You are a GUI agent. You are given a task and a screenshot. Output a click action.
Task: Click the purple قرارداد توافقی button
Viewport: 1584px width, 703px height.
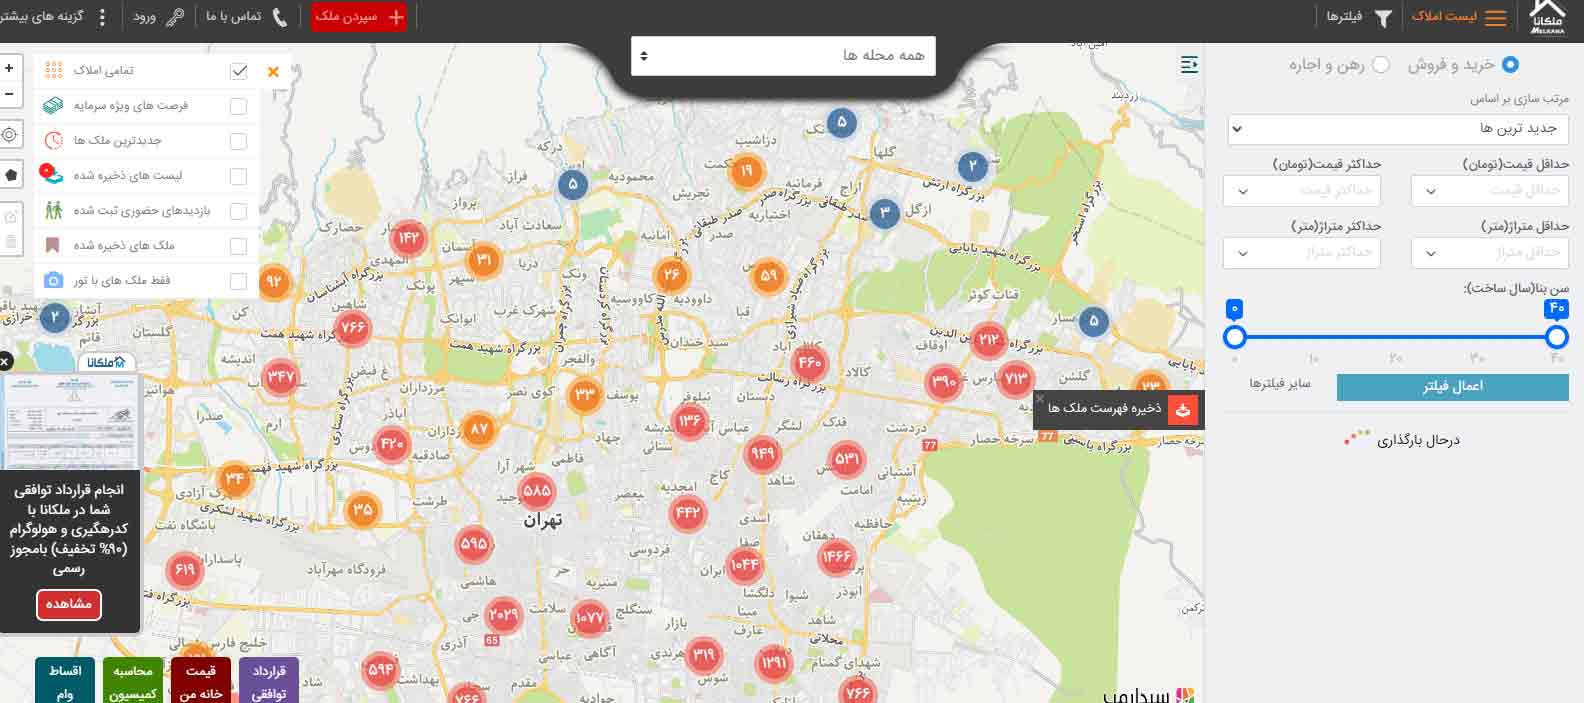pyautogui.click(x=269, y=681)
